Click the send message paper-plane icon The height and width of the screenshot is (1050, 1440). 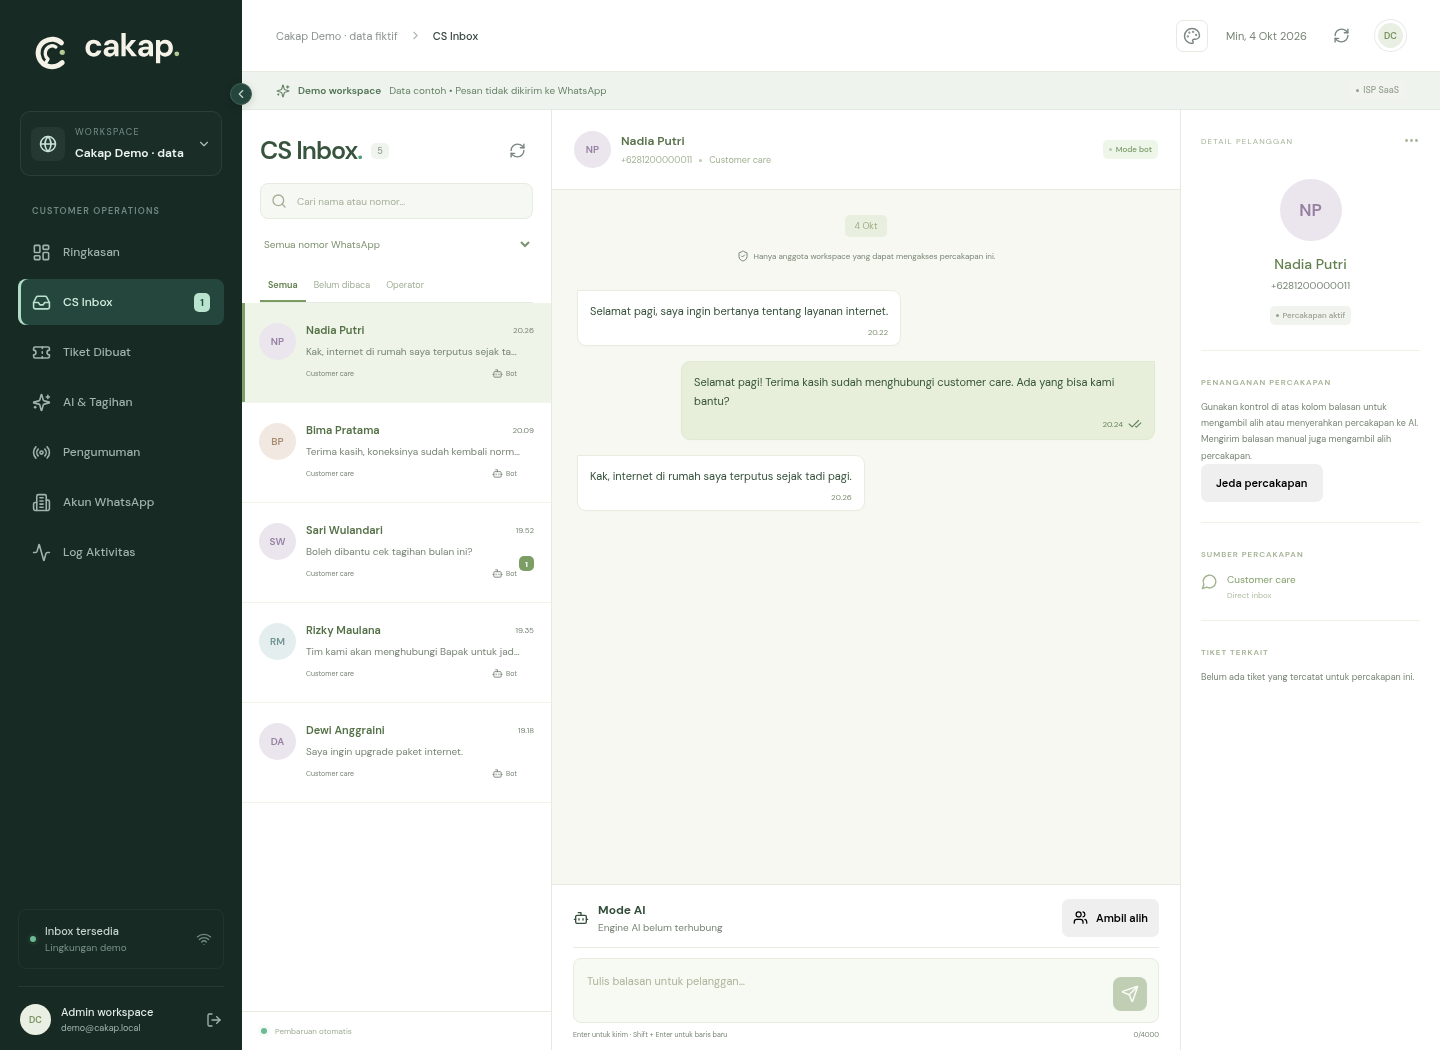pos(1130,994)
